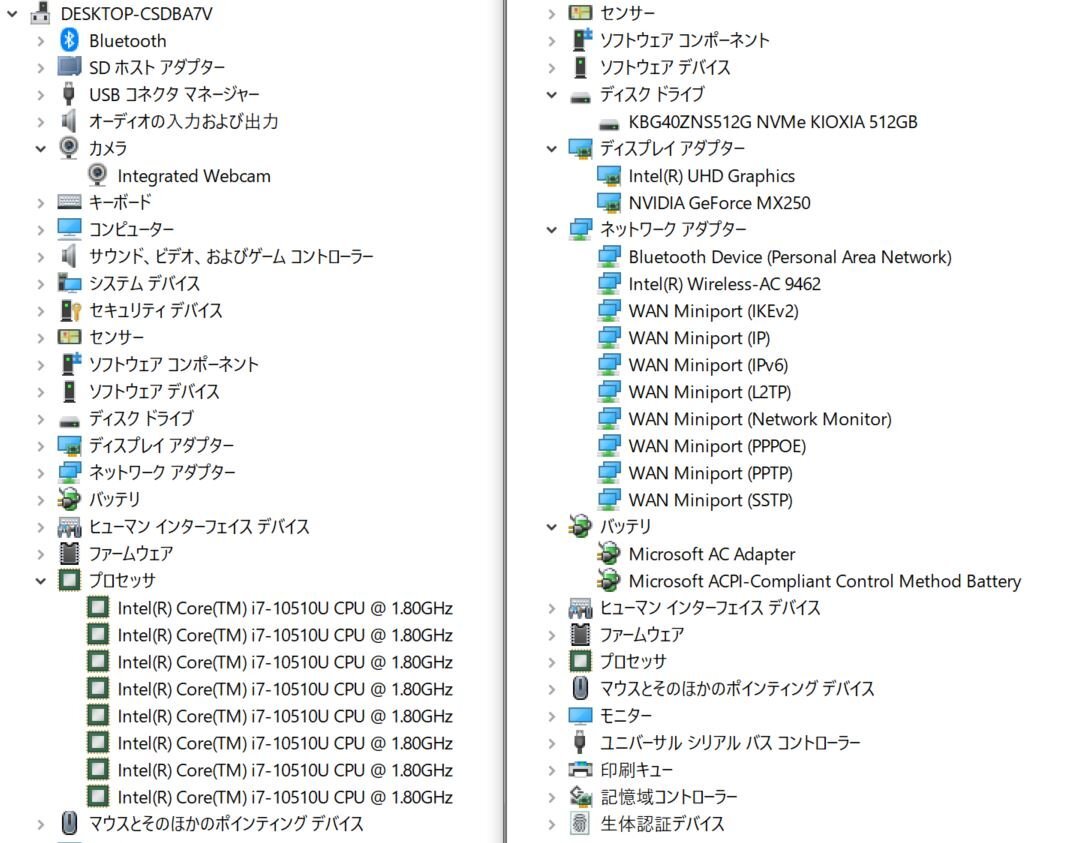Screen dimensions: 1068x843
Task: Select WAN Miniport (SSTP) entry
Action: pyautogui.click(x=710, y=500)
